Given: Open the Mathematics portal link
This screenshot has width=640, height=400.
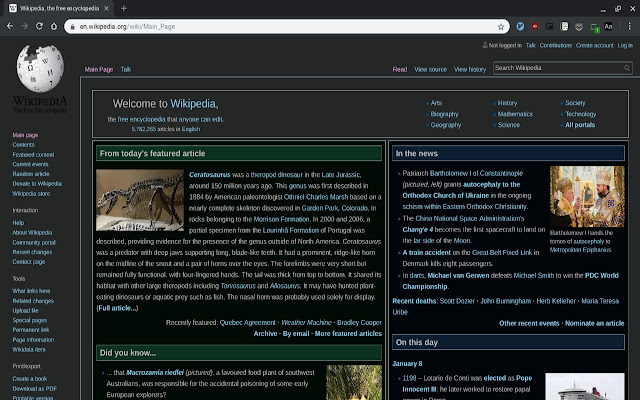Looking at the screenshot, I should pos(515,114).
